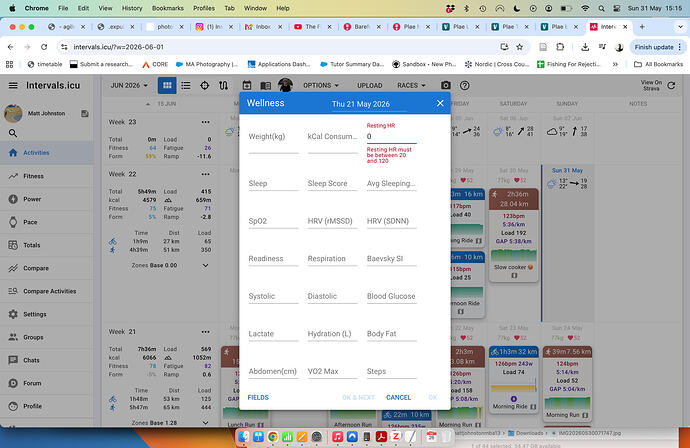Screen dimensions: 690x448
Task: Open Chrome extensions puzzle icon
Action: [560, 47]
